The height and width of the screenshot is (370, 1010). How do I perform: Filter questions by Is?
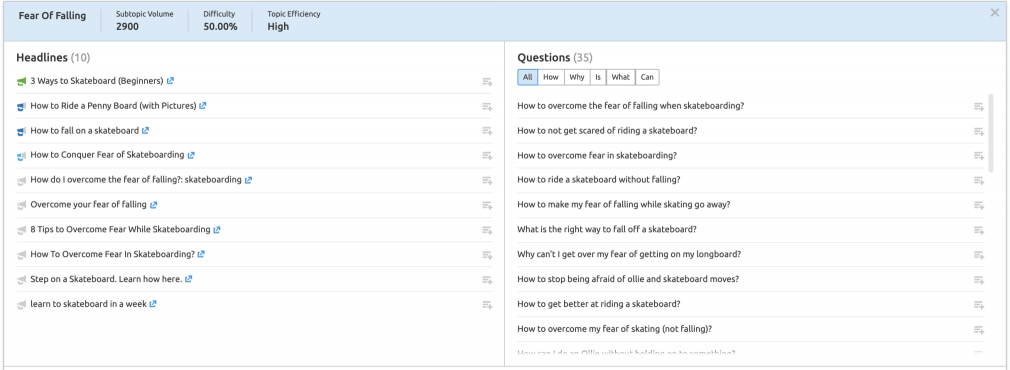598,77
